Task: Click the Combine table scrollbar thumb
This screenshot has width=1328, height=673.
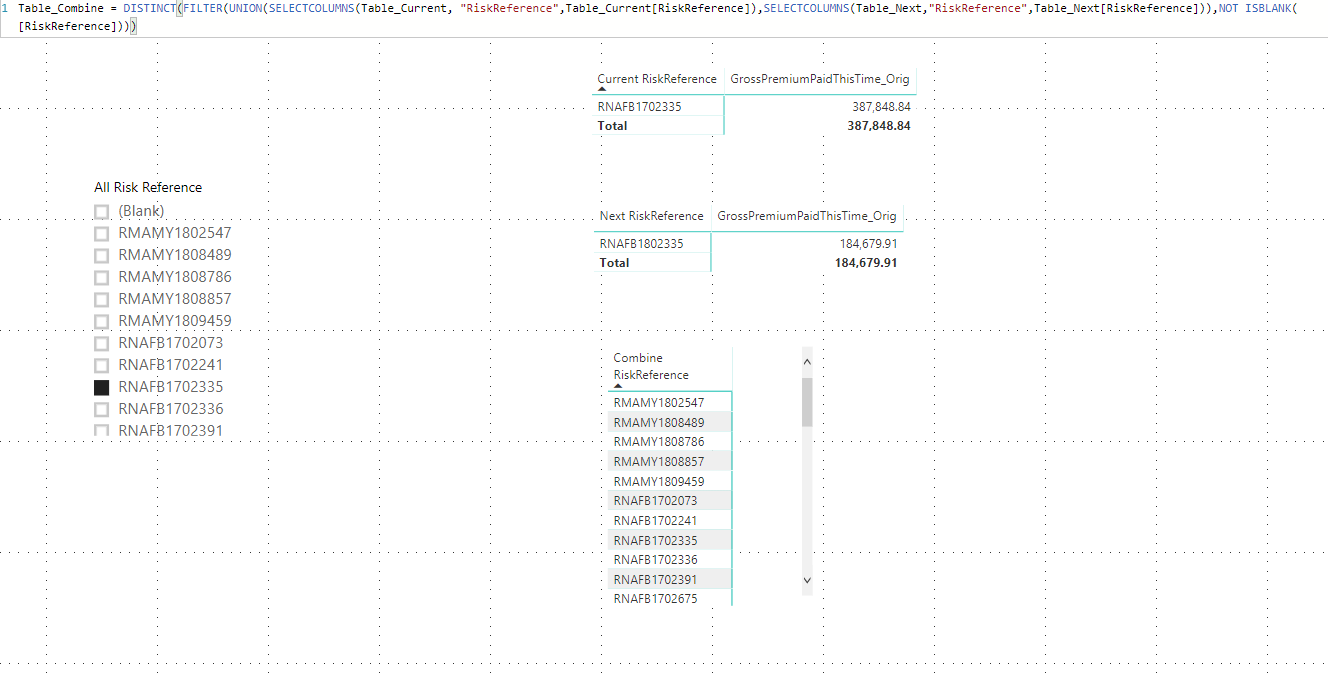Action: [x=807, y=402]
